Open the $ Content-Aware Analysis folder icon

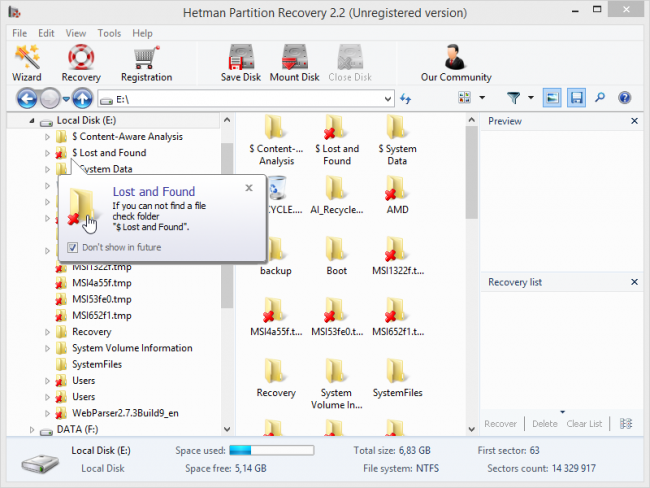click(274, 127)
